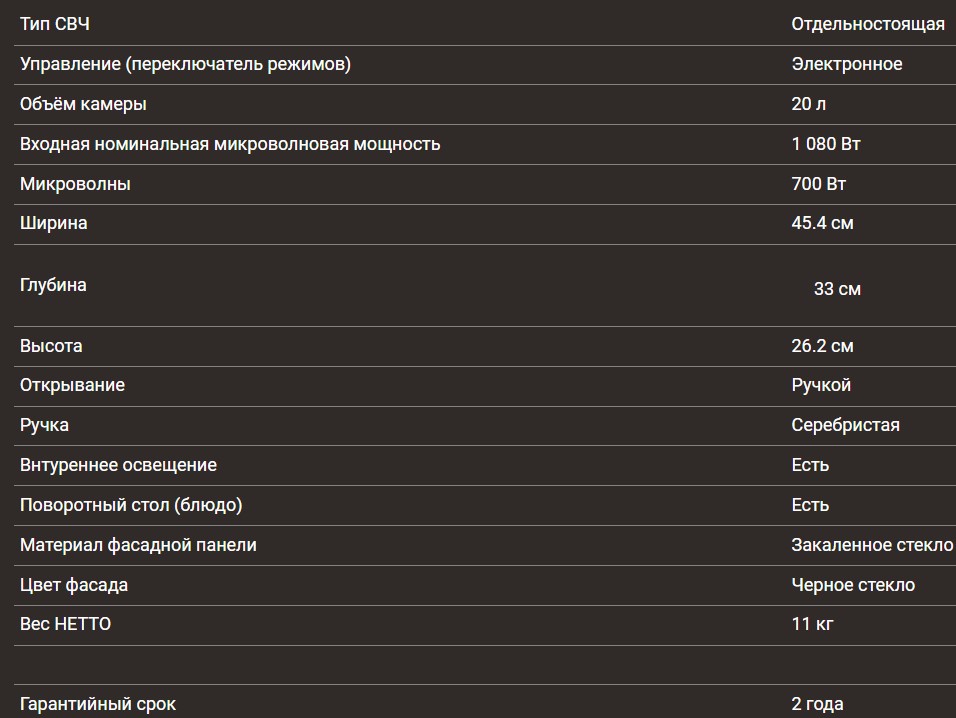Click the '1 080 Вт' value
The image size is (956, 718).
pos(826,144)
